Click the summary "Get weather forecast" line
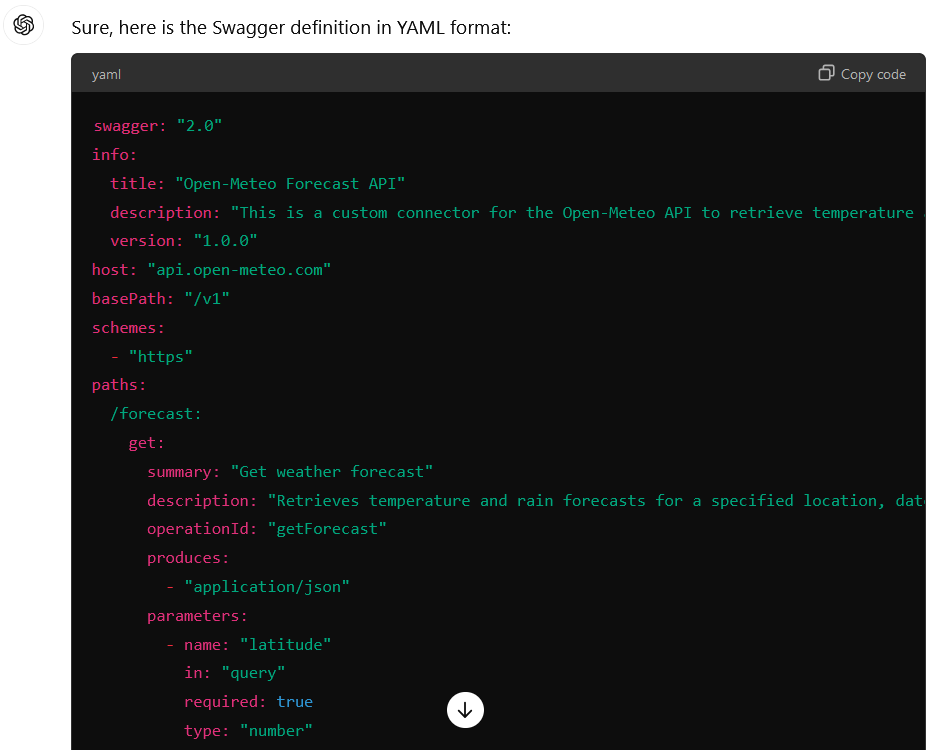 [290, 471]
